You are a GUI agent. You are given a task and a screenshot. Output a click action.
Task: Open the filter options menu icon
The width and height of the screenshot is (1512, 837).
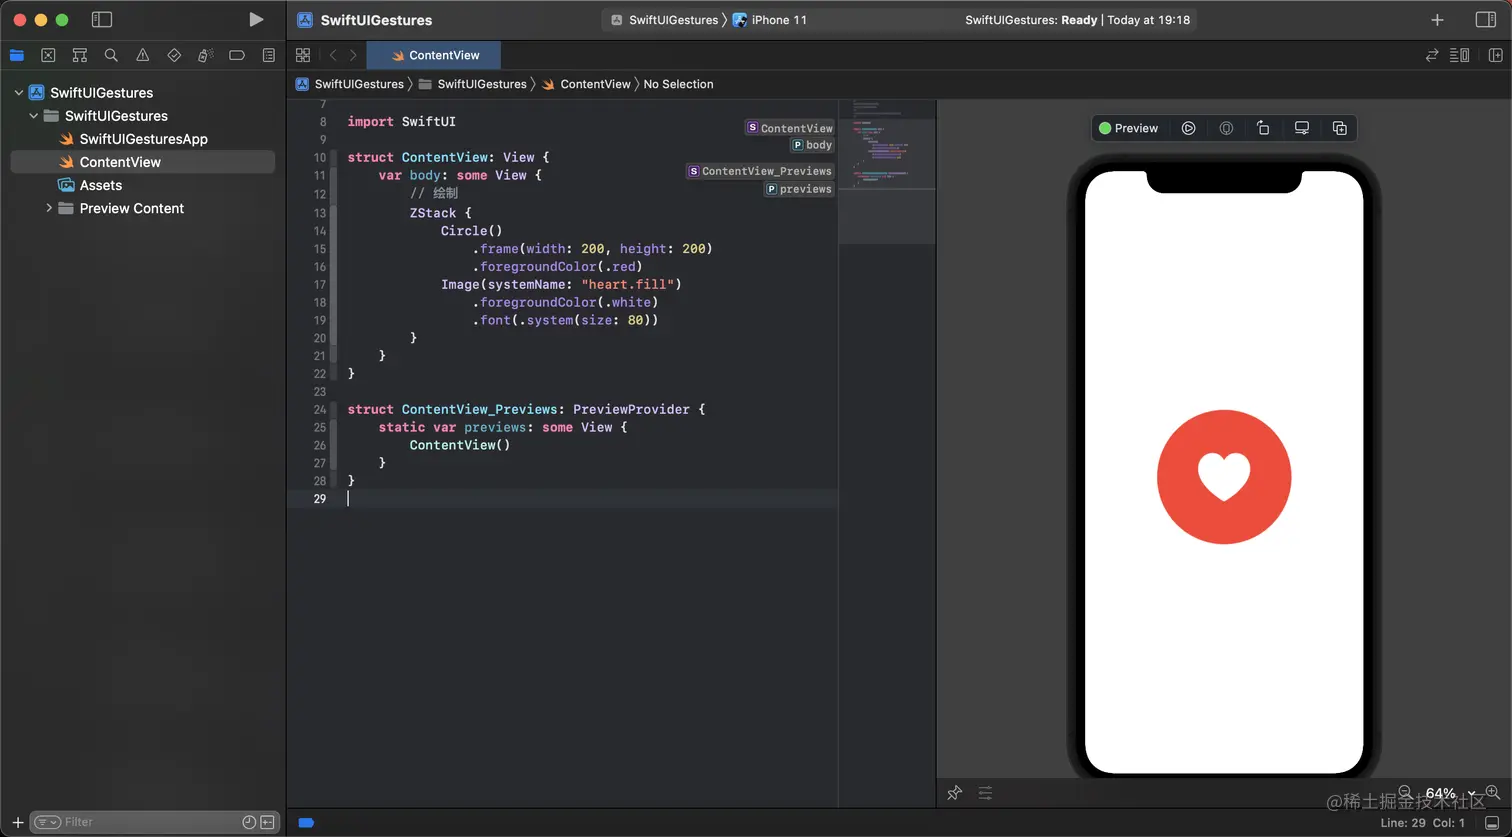(x=47, y=822)
